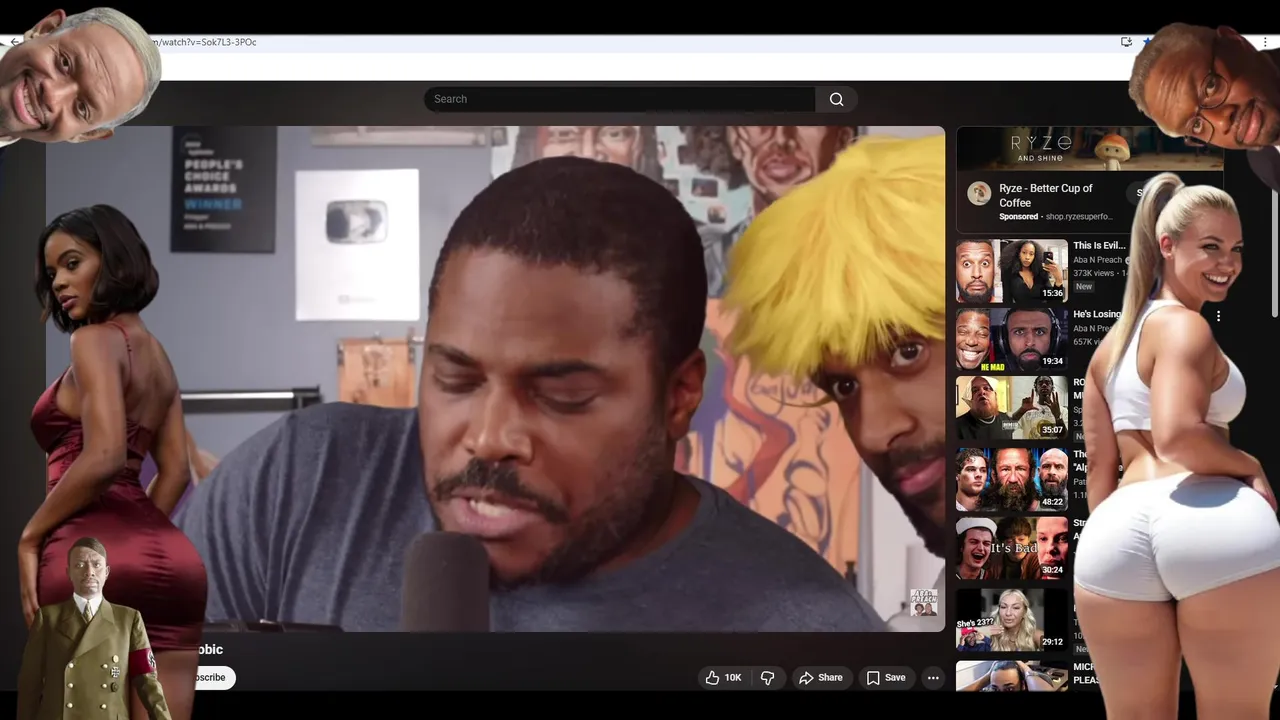Open the 'This Is Evil...' video thumbnail
The height and width of the screenshot is (720, 1280).
point(1011,270)
